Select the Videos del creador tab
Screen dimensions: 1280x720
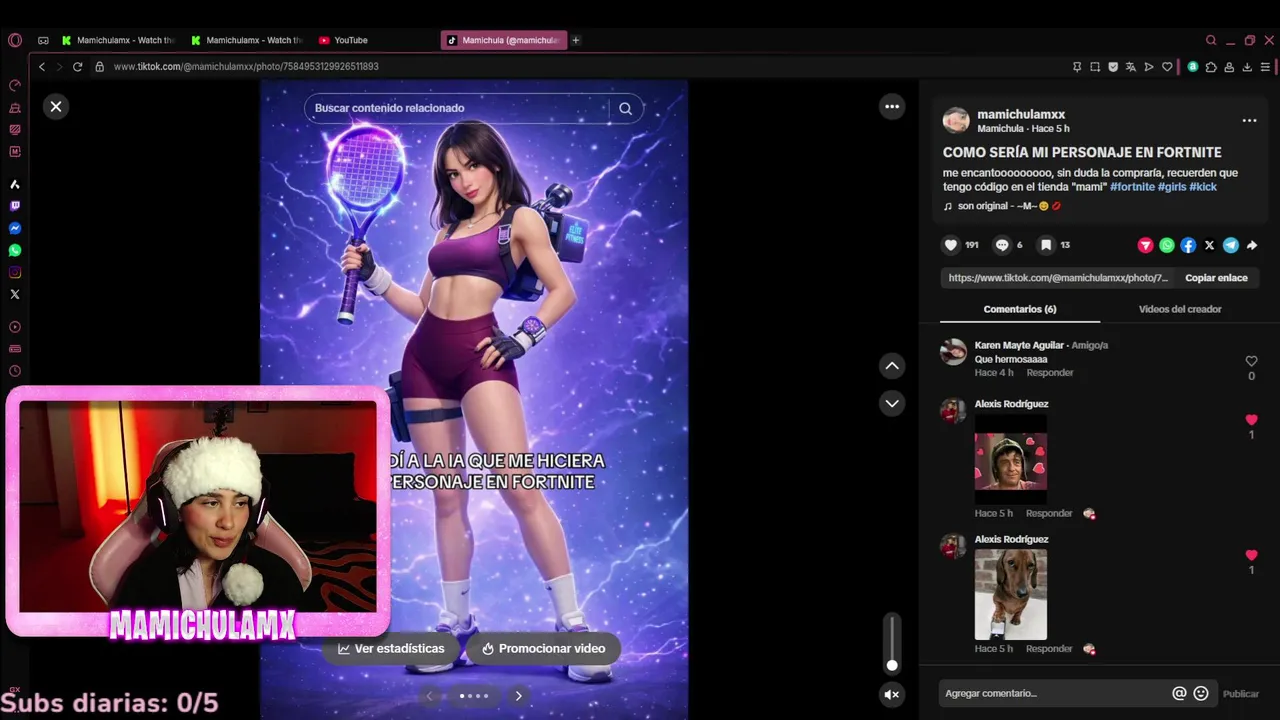(x=1180, y=309)
